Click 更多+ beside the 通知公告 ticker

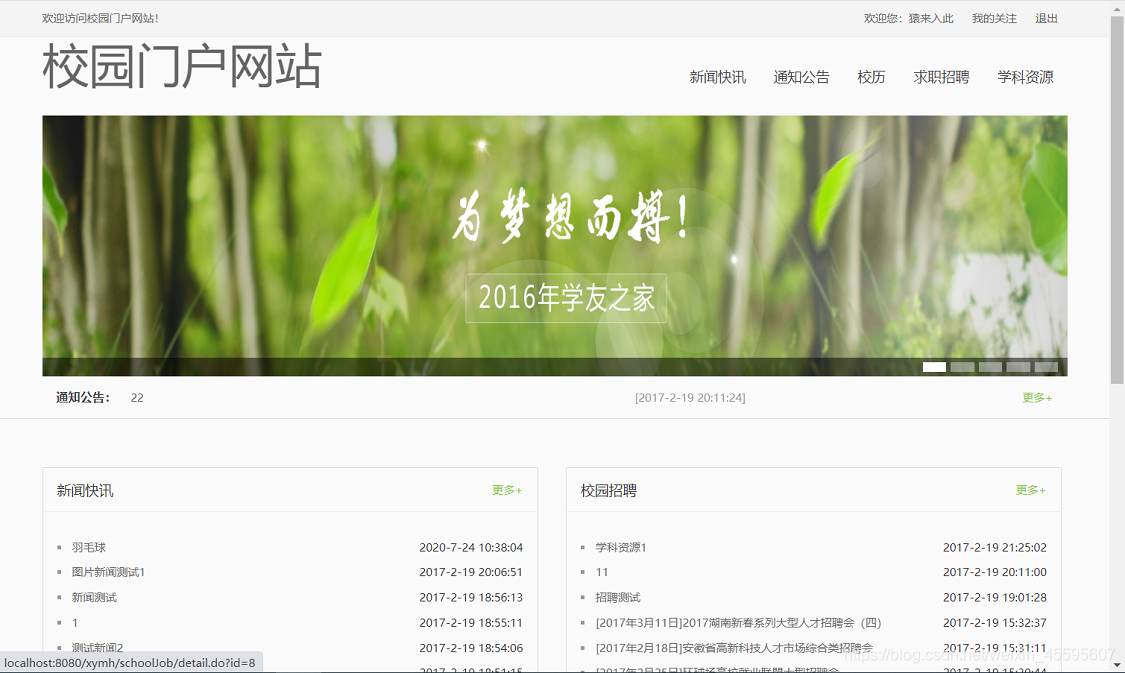pyautogui.click(x=1036, y=397)
